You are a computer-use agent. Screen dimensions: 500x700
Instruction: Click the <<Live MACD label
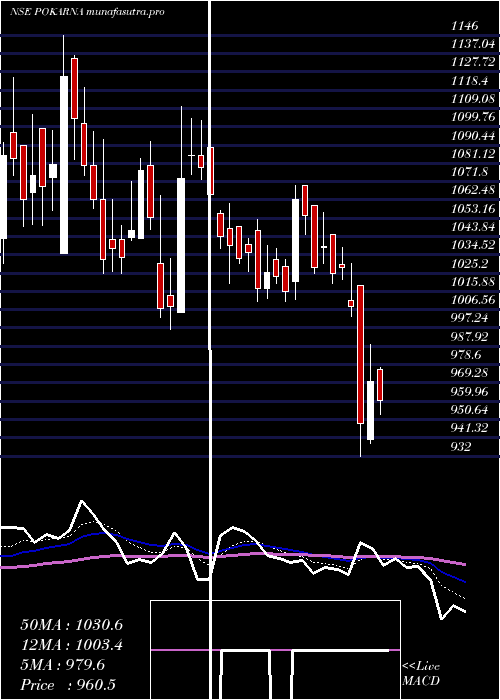(x=421, y=673)
